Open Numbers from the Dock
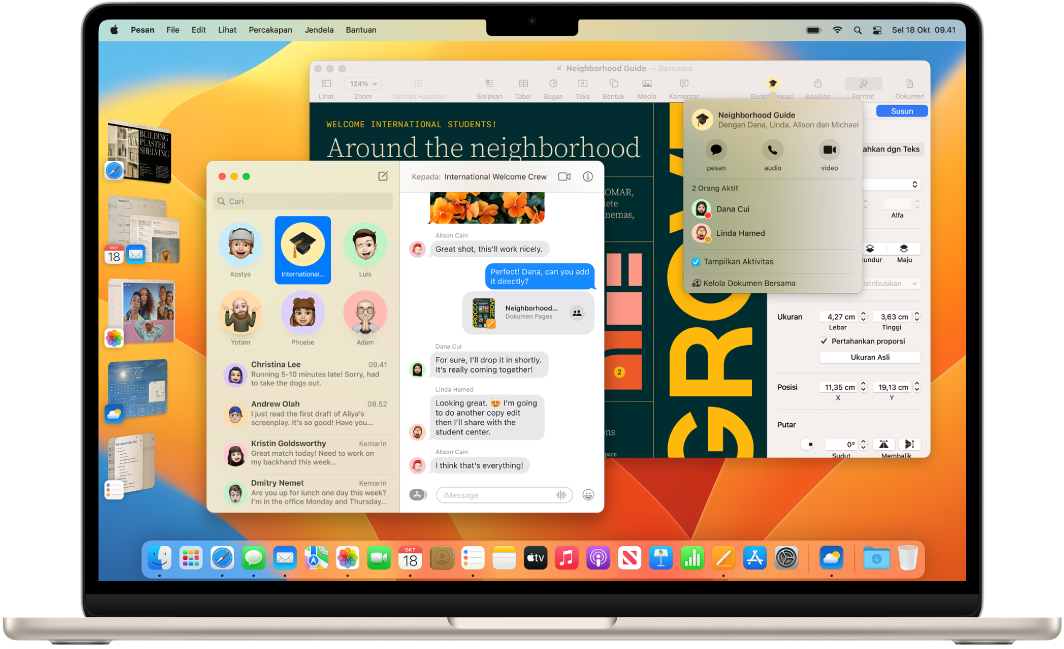This screenshot has height=649, width=1064. click(x=691, y=558)
